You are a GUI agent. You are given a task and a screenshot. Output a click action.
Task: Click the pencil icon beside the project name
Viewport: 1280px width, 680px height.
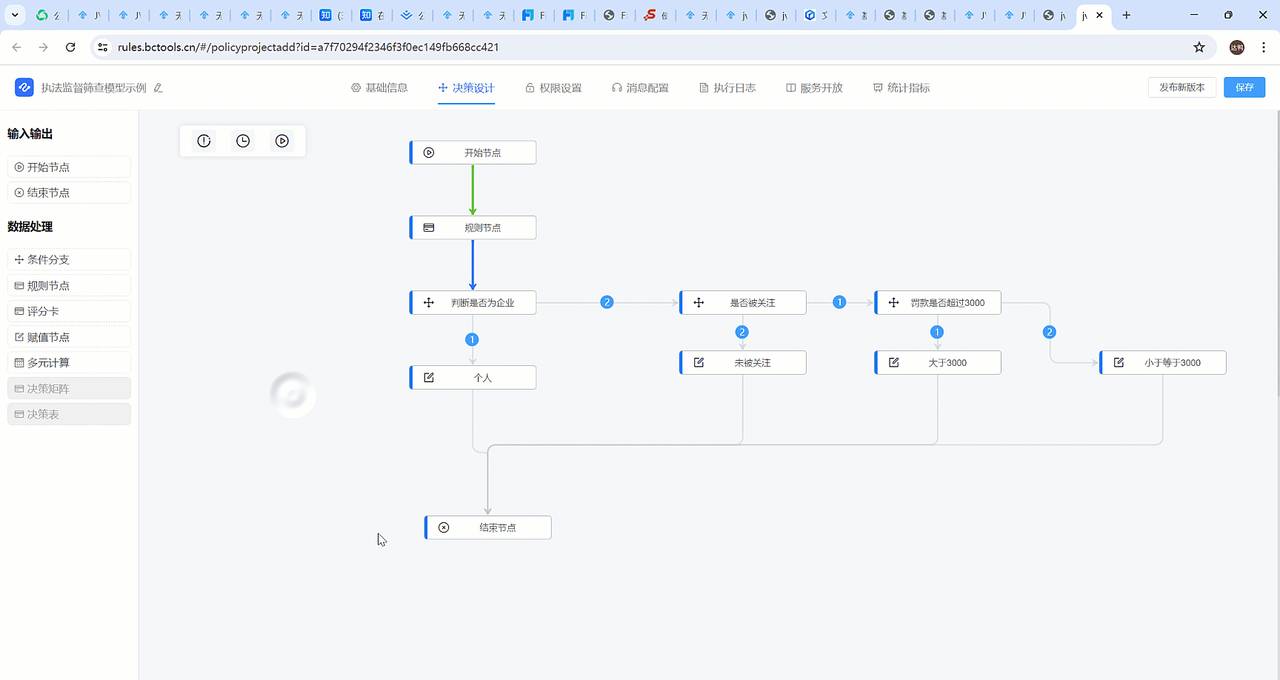(158, 88)
